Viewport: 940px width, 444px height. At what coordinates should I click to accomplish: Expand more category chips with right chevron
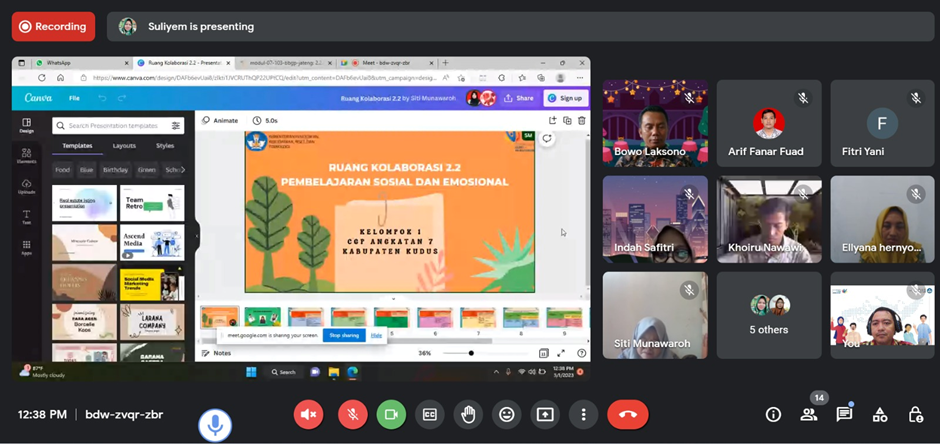click(x=182, y=170)
